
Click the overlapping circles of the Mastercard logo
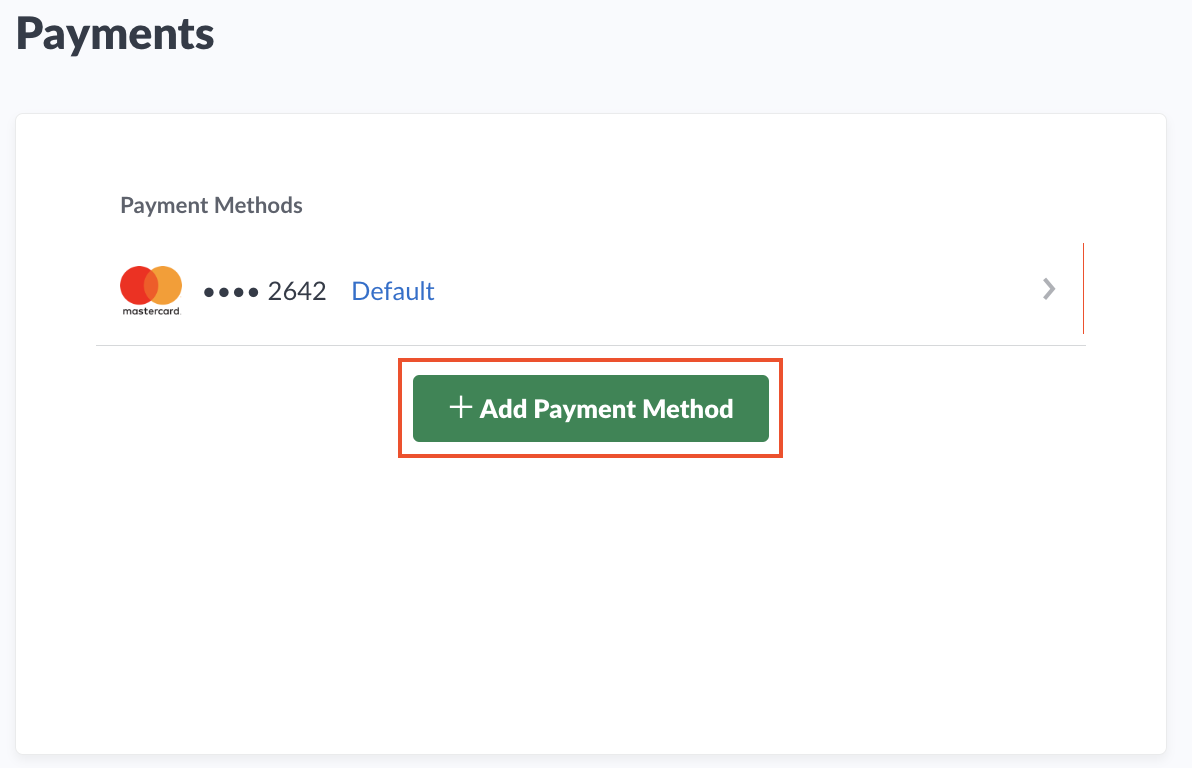pos(150,284)
